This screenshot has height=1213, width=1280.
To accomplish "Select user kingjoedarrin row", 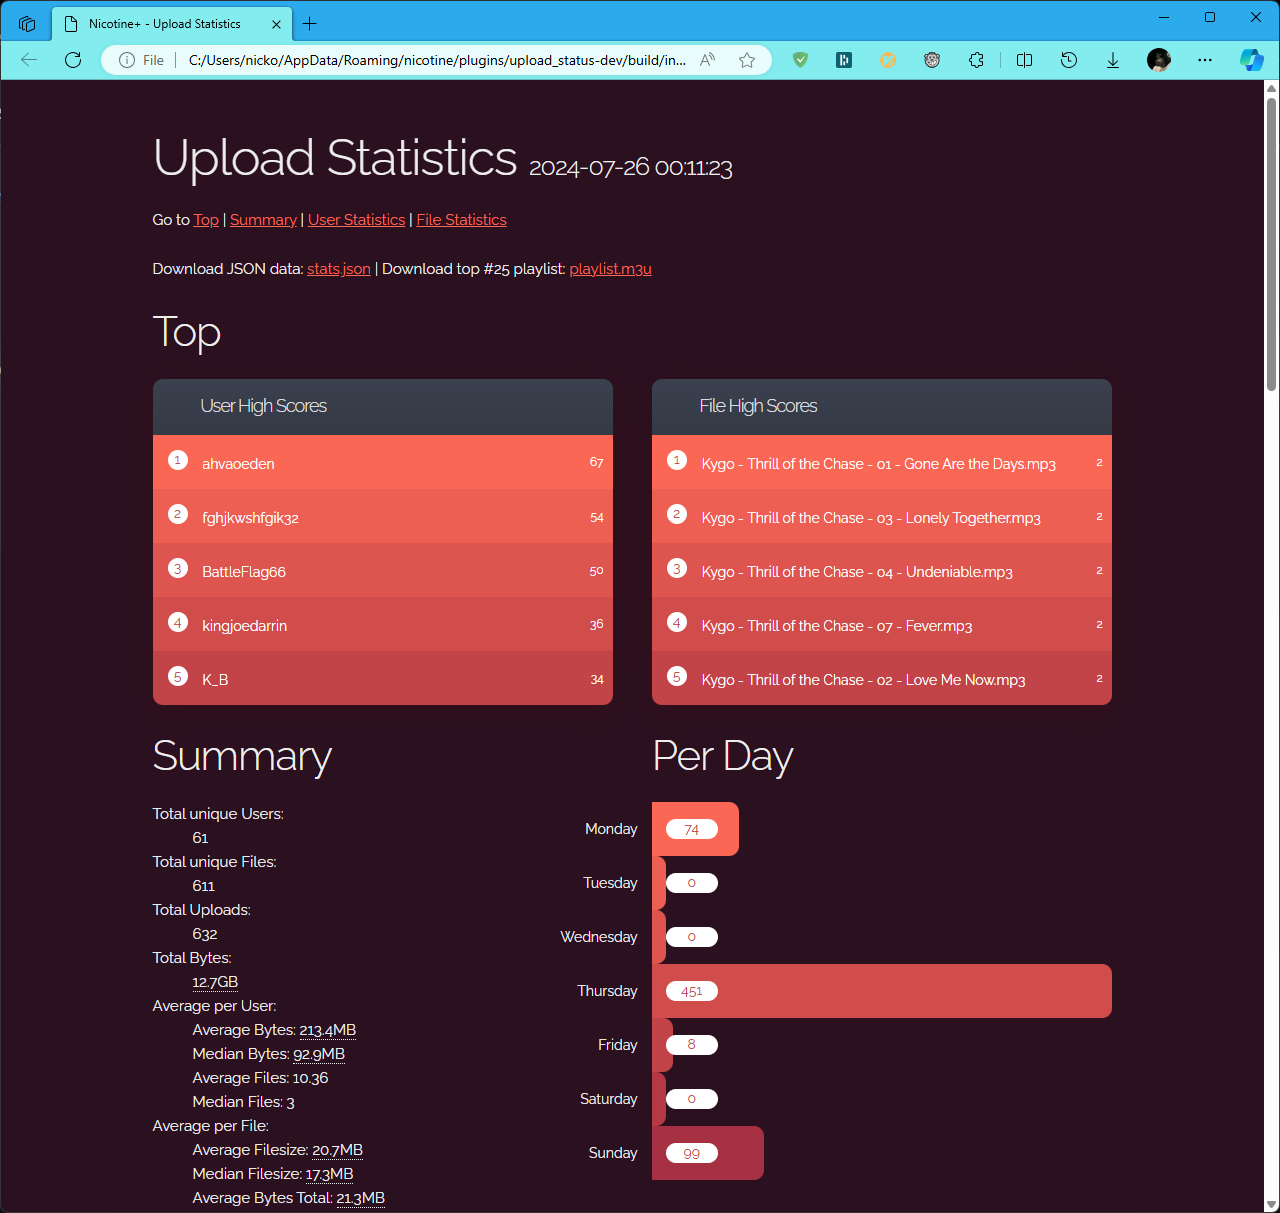I will pos(383,624).
